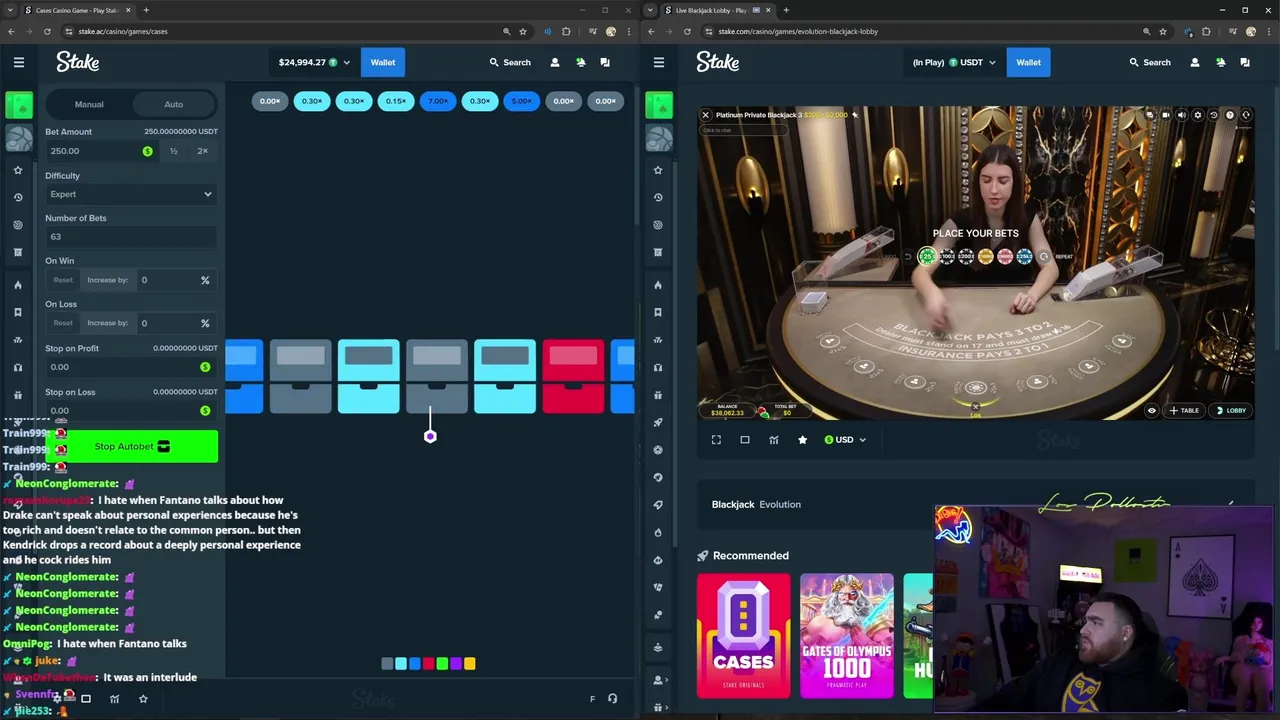Select Reset option under On Win
The width and height of the screenshot is (1280, 720).
(x=63, y=280)
